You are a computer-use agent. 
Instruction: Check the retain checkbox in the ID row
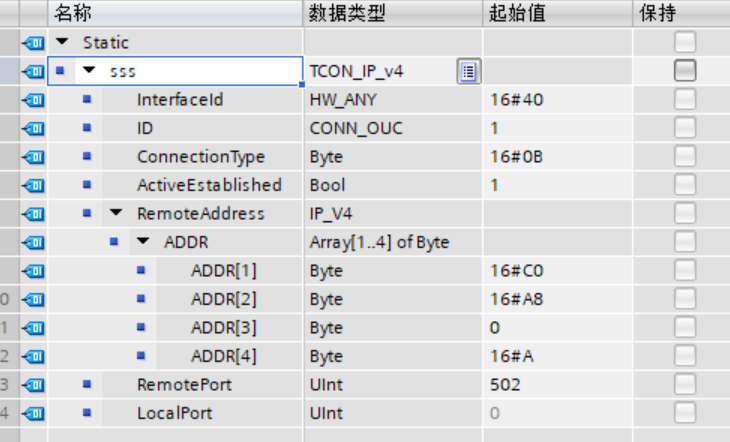684,128
